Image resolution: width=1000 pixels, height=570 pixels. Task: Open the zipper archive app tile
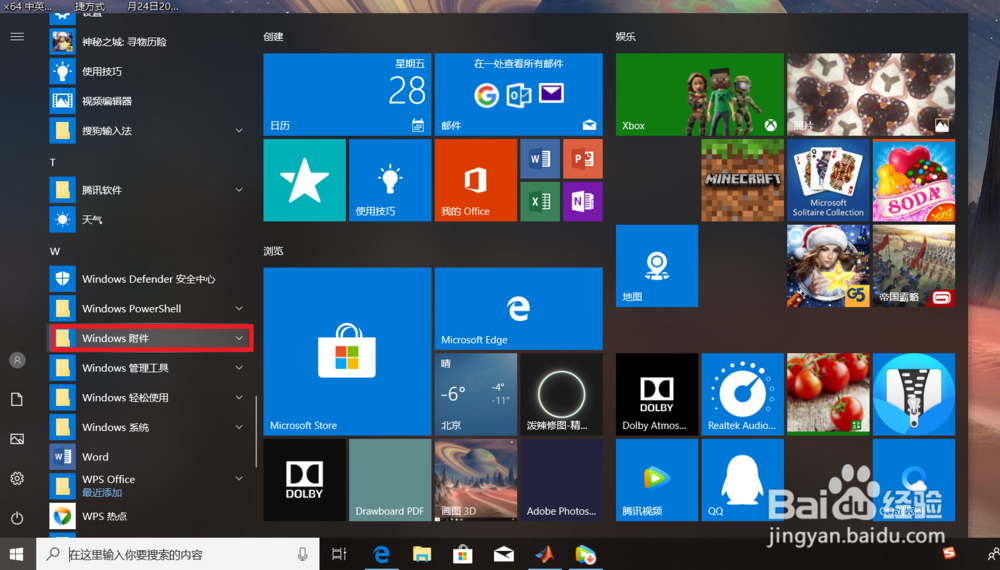pos(914,394)
